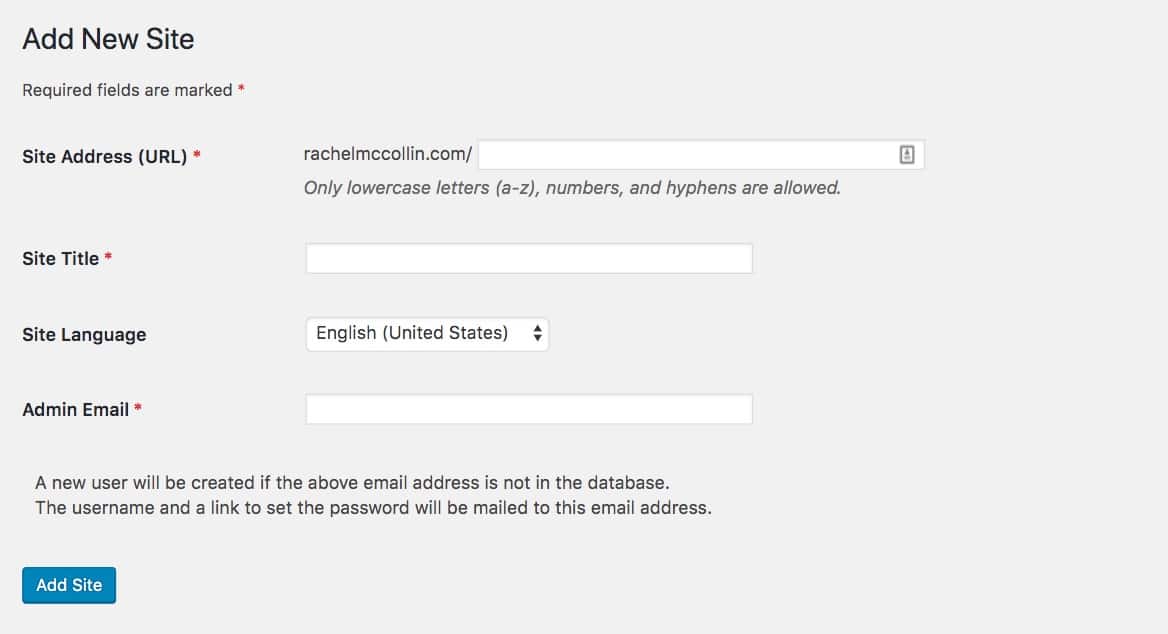Click the rachelmccollin.com/ URL prefix text
Image resolution: width=1168 pixels, height=634 pixels.
(x=388, y=155)
